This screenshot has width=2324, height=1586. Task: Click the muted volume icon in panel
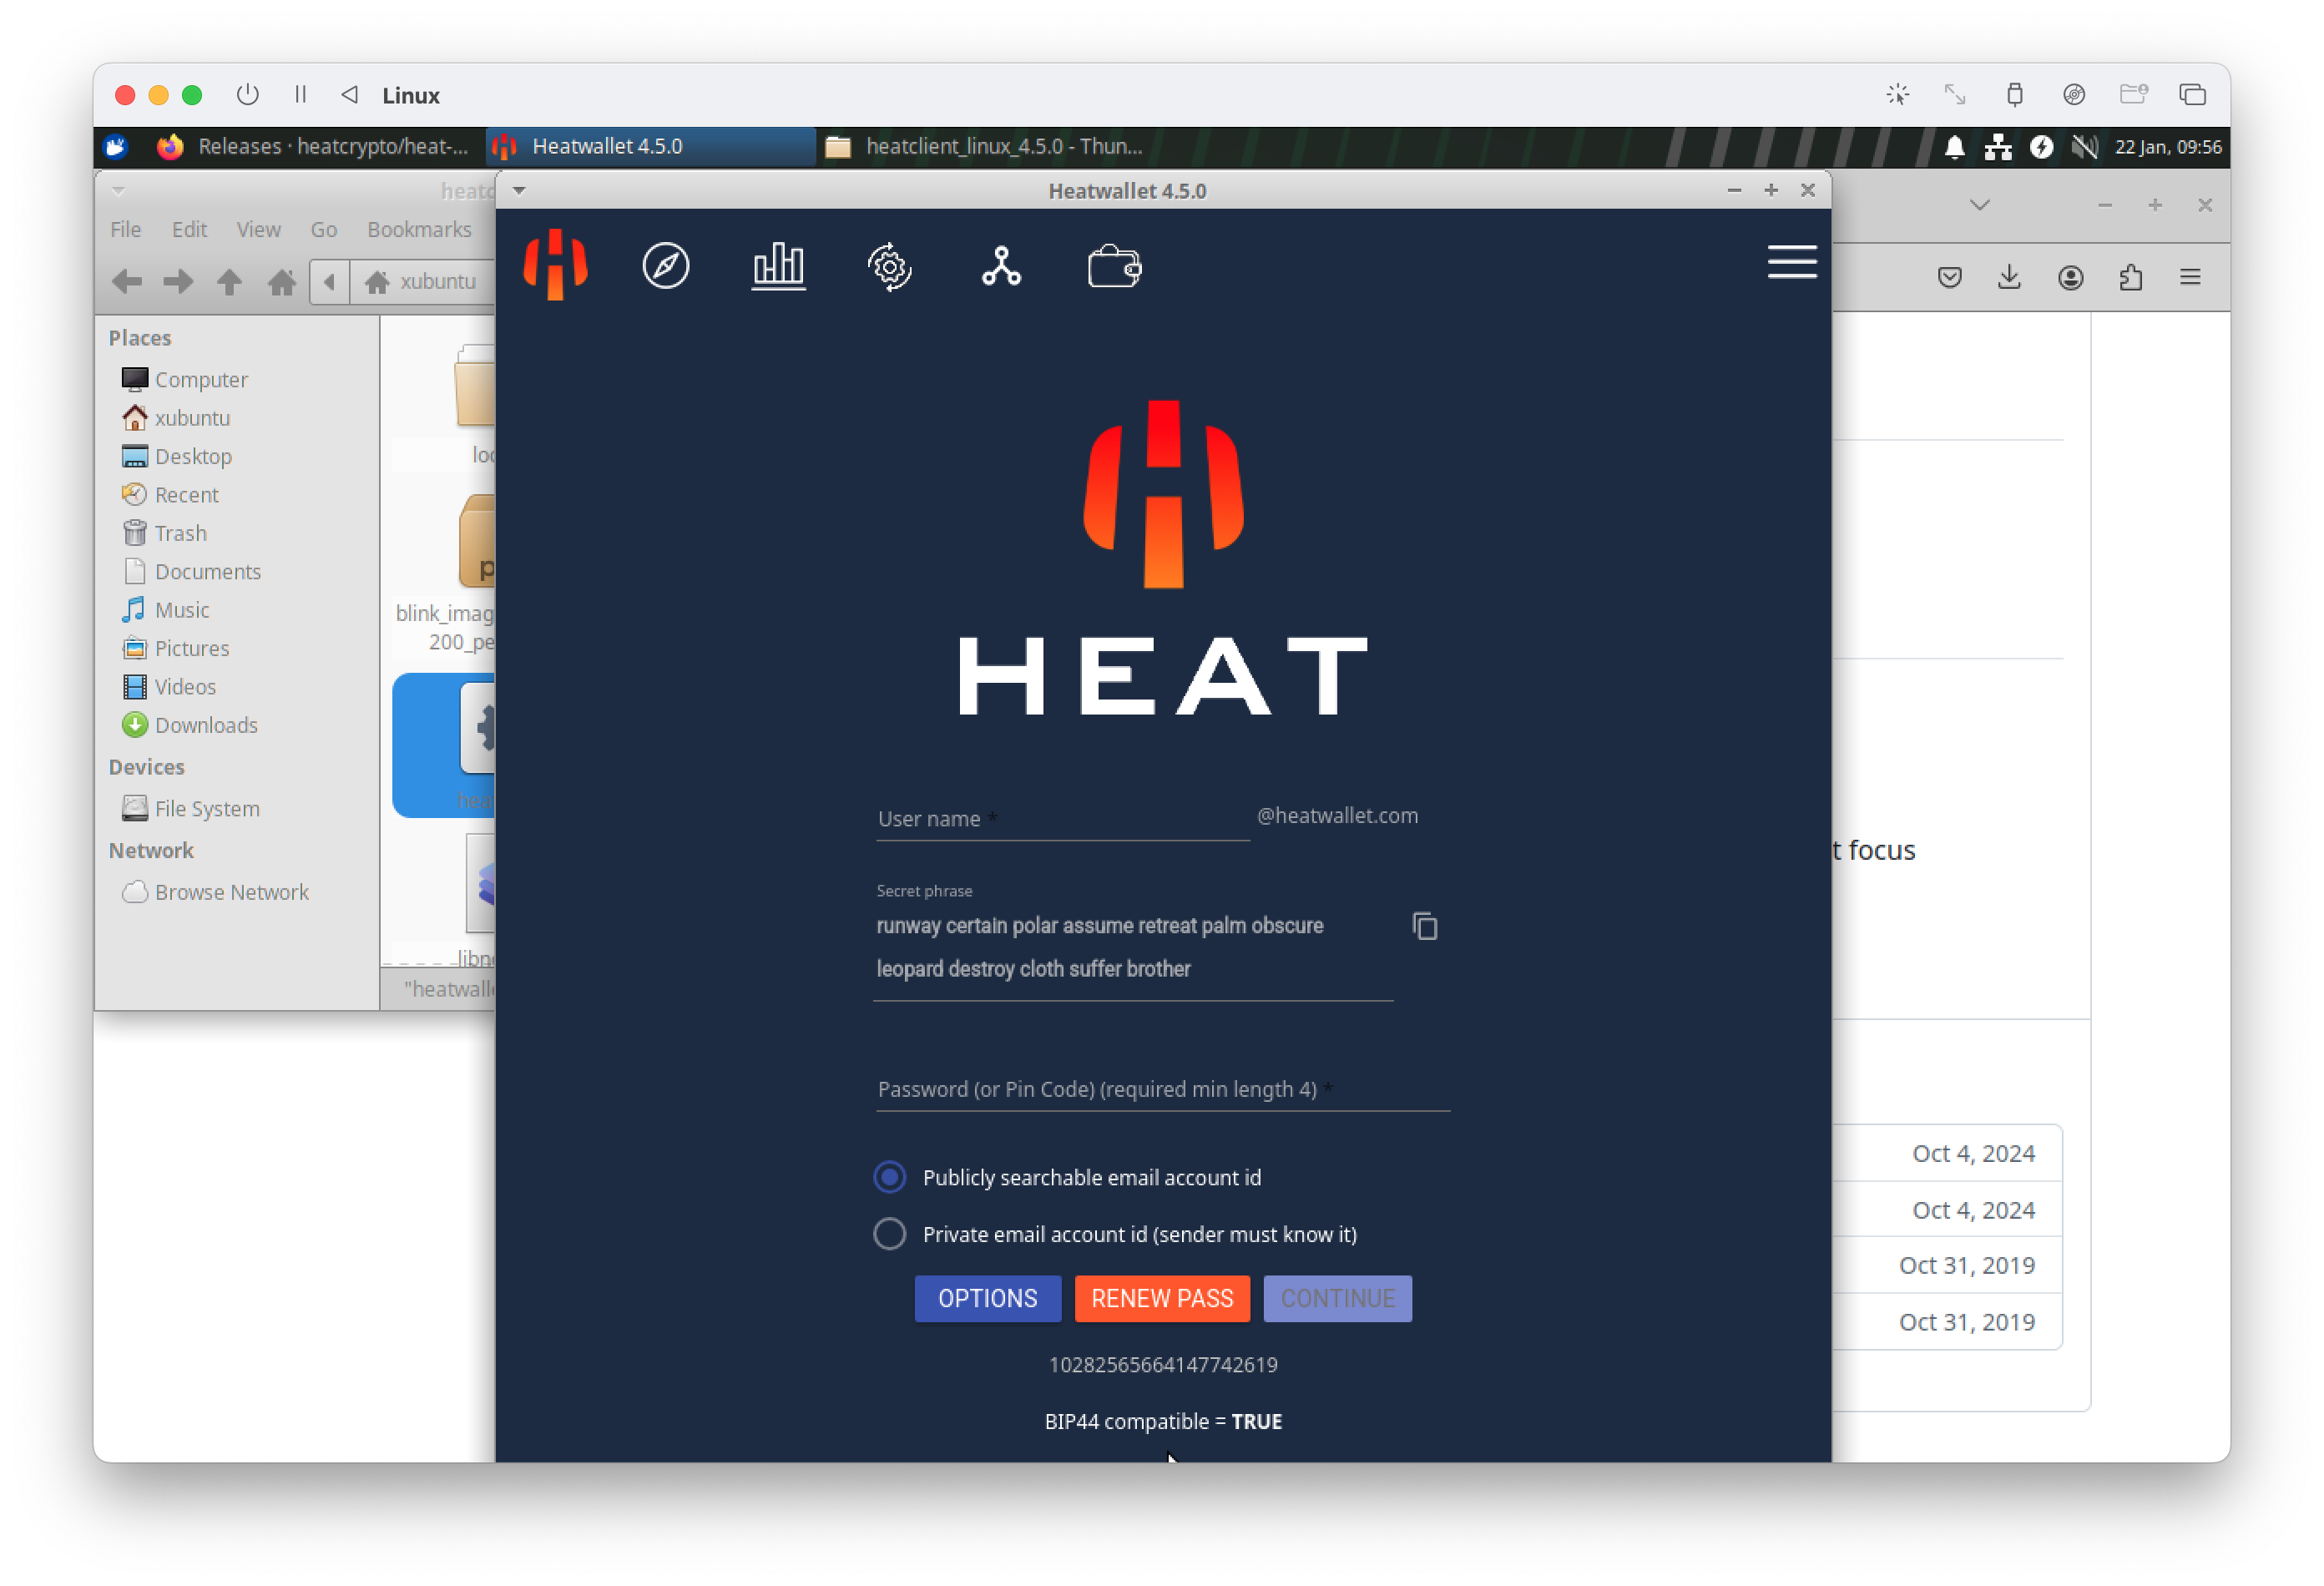2084,147
